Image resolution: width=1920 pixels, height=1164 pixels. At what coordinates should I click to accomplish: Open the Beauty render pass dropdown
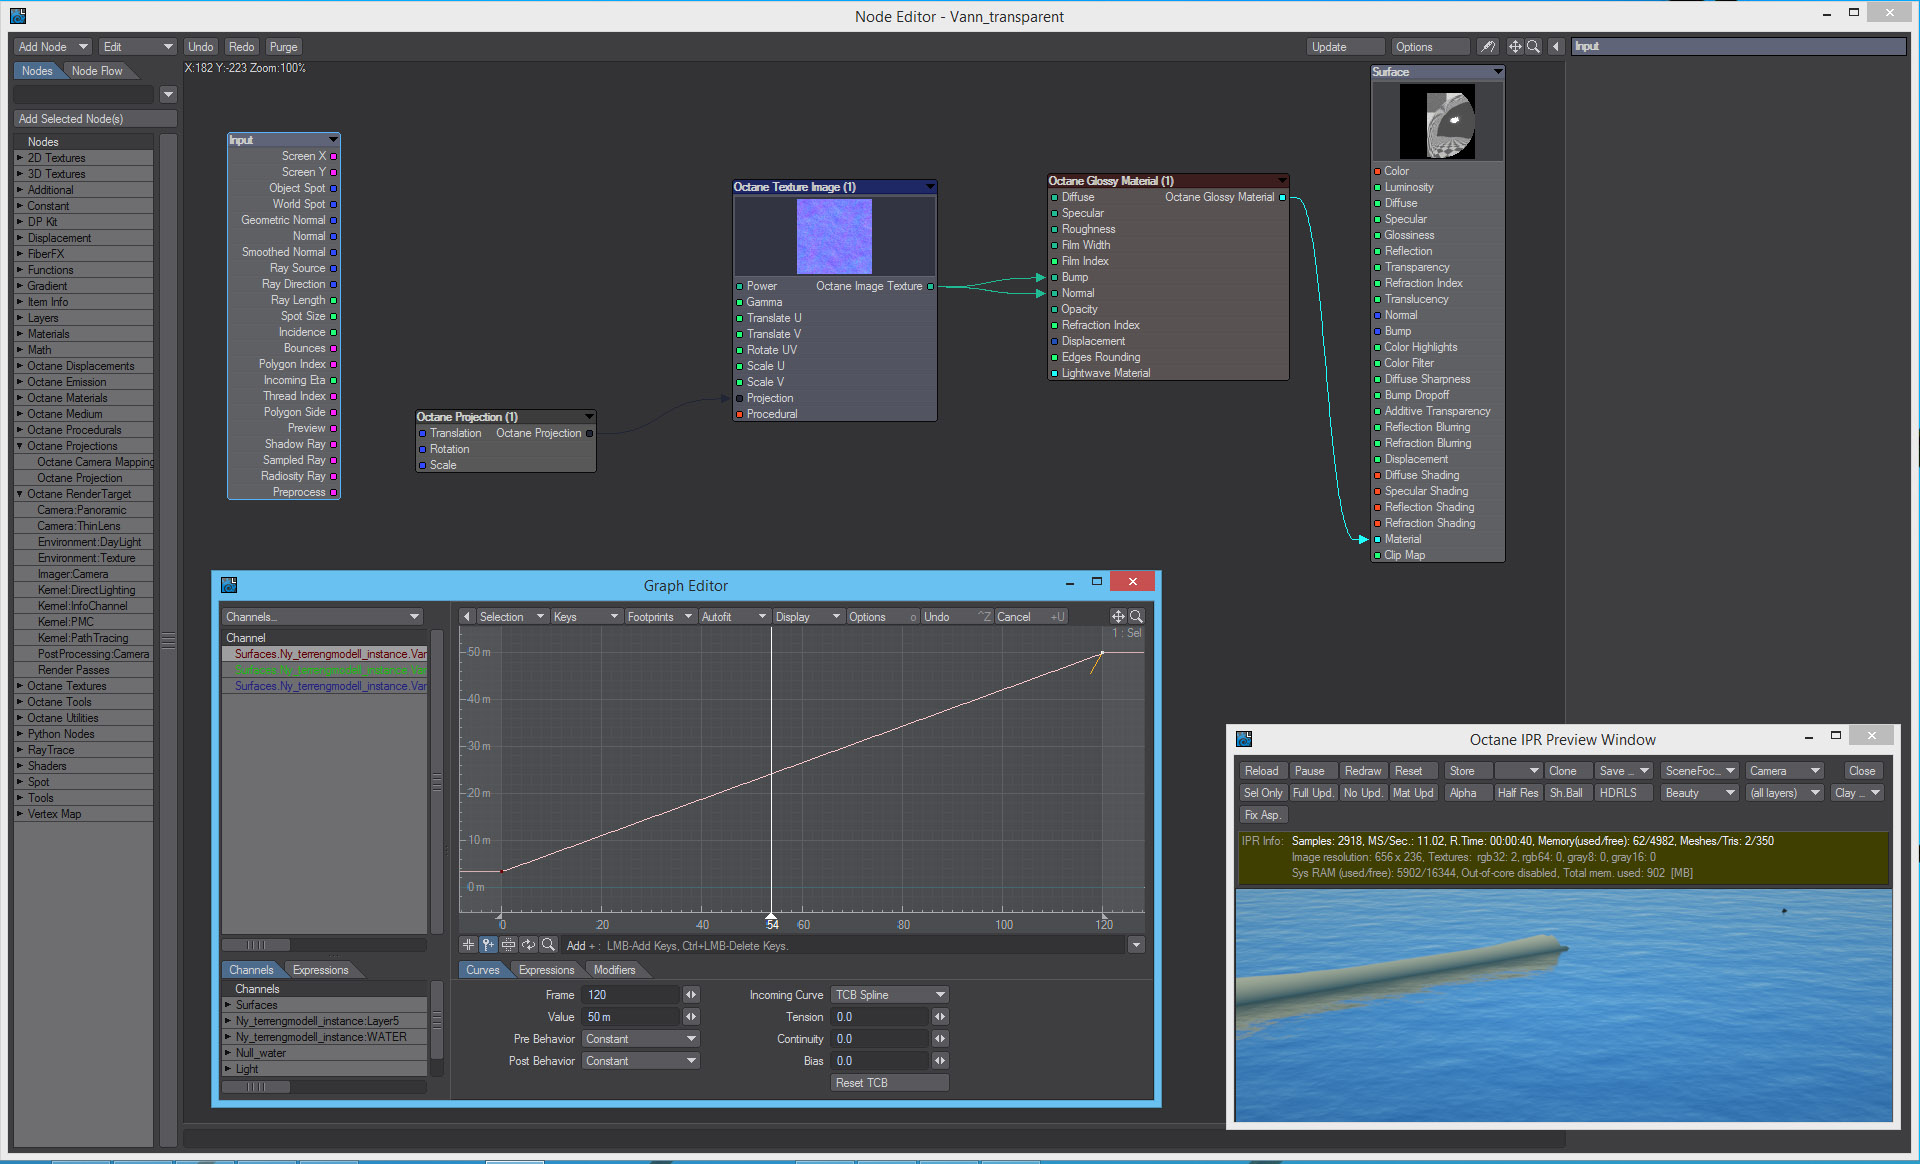point(1700,793)
